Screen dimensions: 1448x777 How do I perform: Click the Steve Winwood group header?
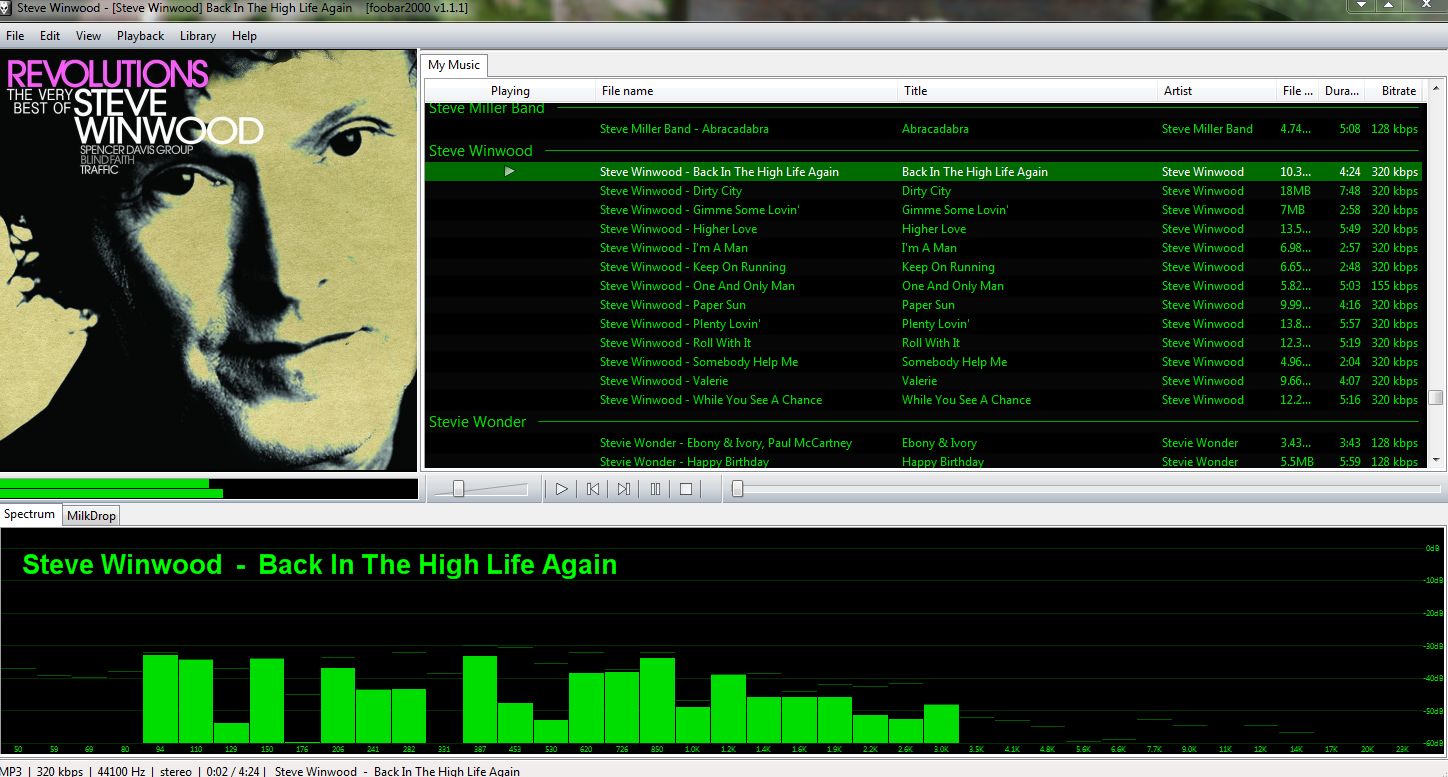click(x=481, y=151)
